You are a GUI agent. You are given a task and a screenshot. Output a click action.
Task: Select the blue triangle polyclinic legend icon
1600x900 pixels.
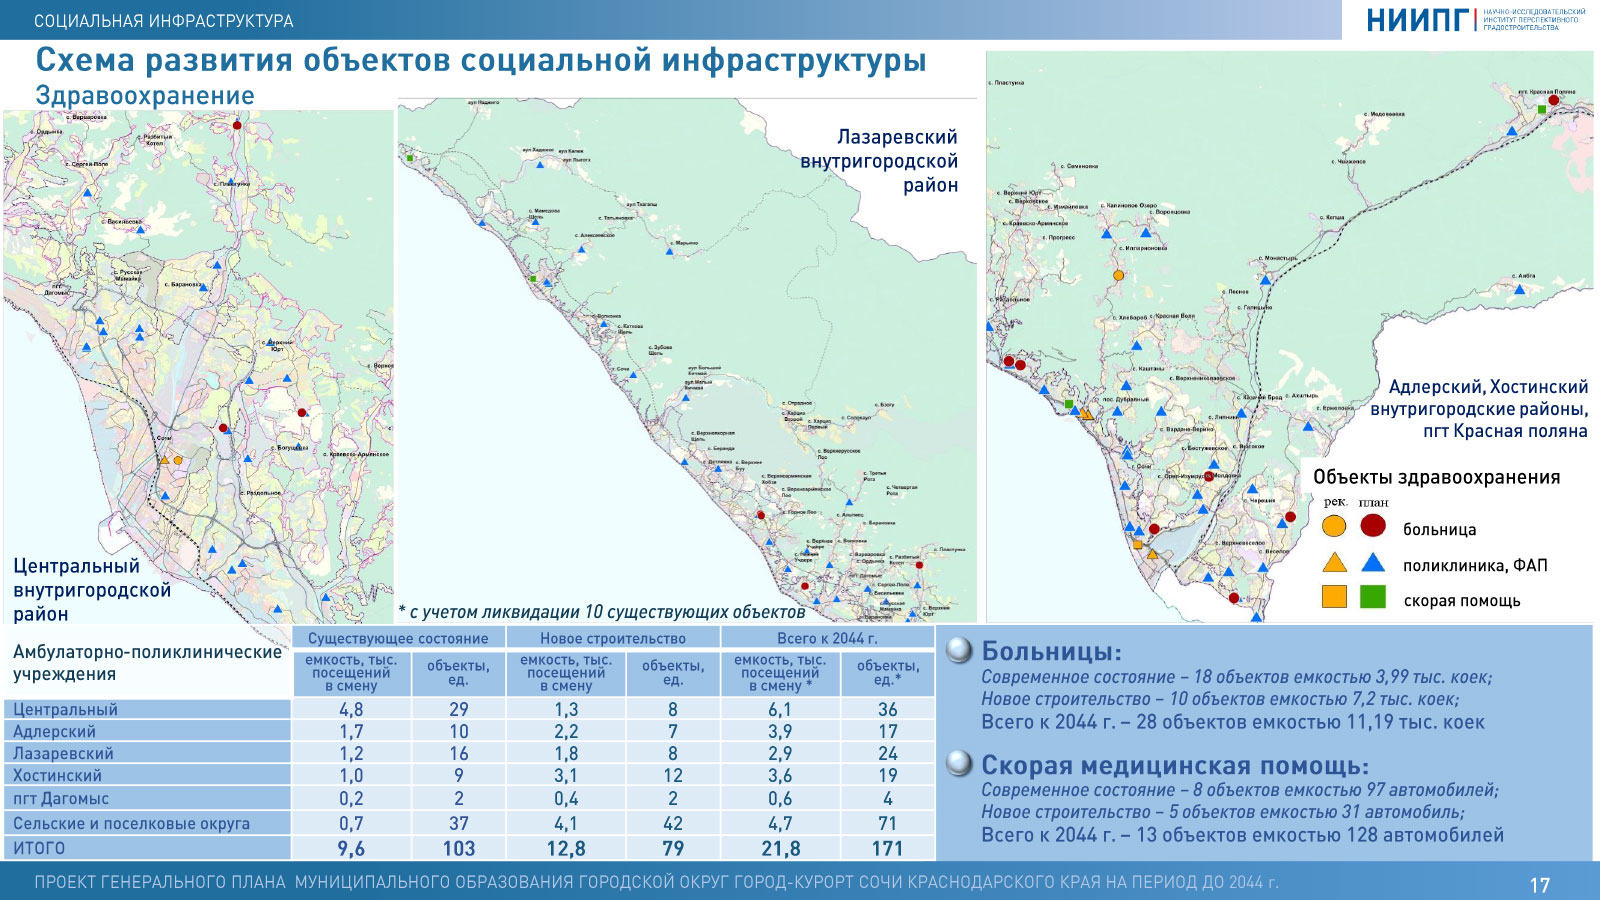tap(1373, 562)
